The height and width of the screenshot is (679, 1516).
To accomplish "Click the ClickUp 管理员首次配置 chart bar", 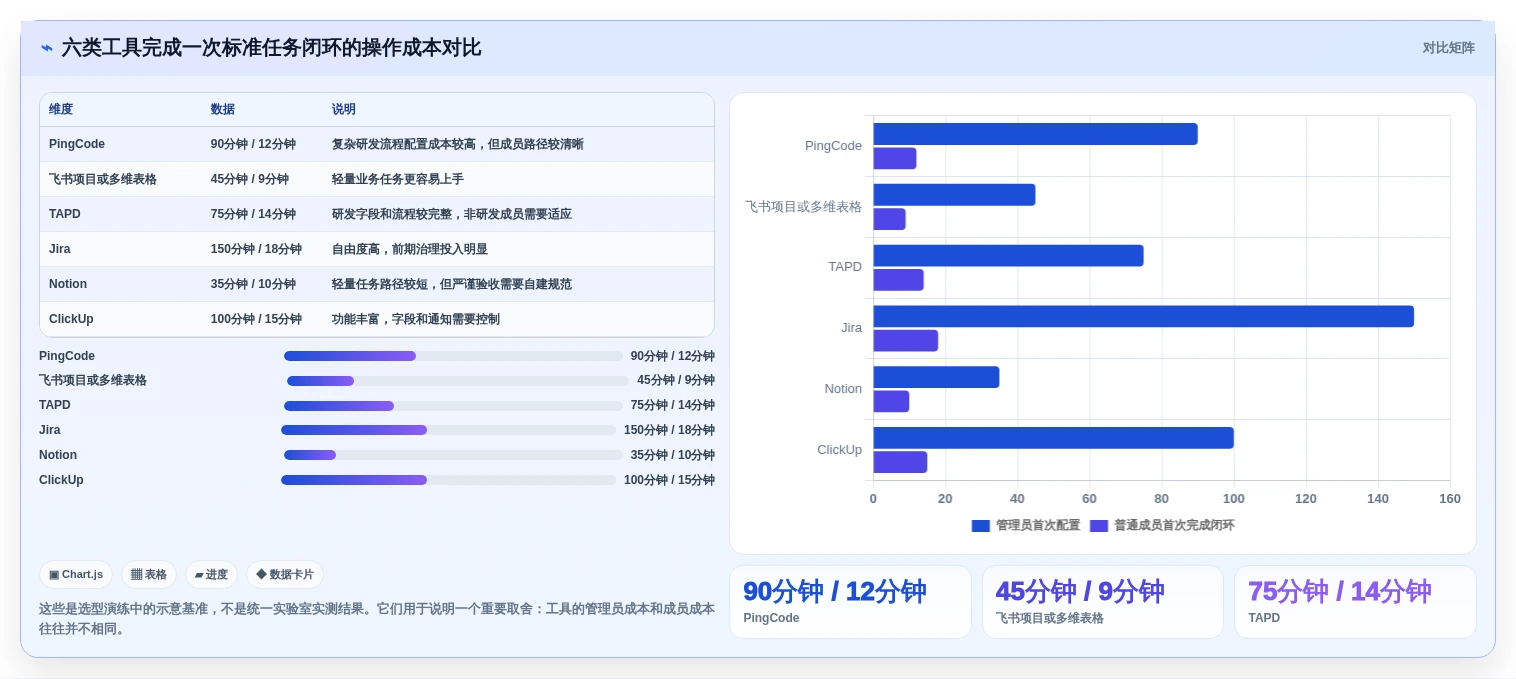I will 1053,438.
